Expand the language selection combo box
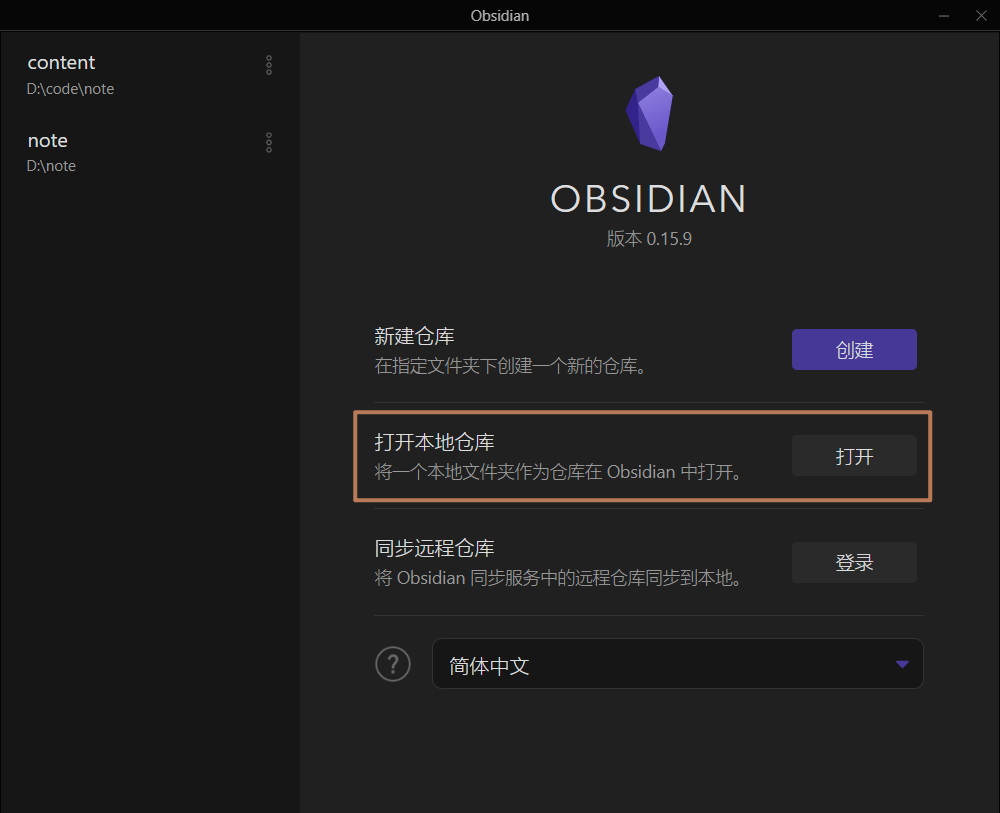Screen dimensions: 1000x813 point(677,663)
